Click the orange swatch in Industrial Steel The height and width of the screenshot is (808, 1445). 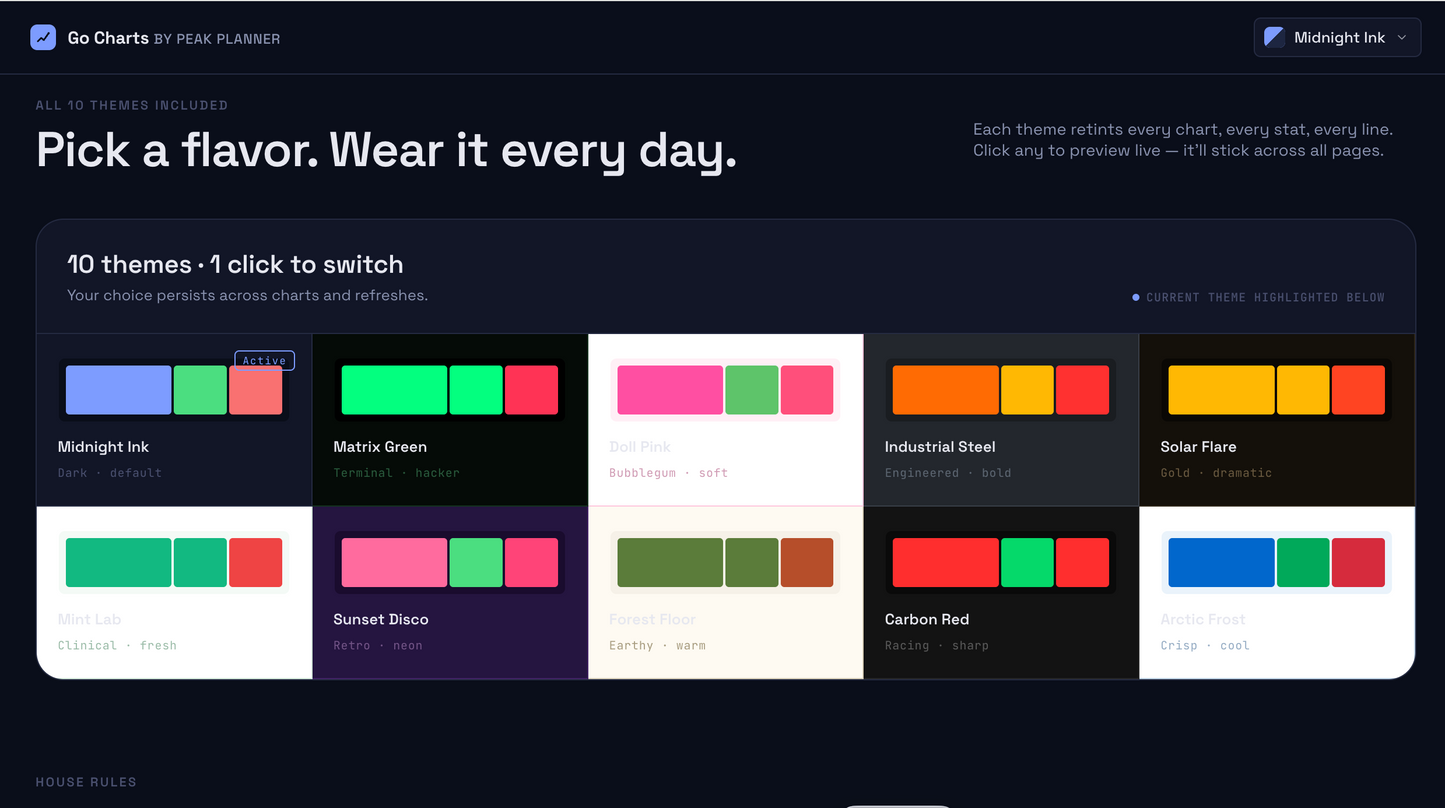946,390
